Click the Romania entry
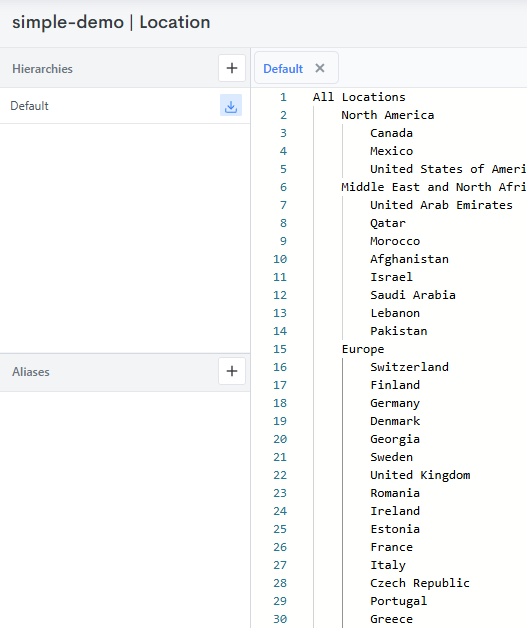This screenshot has height=628, width=527. click(395, 493)
